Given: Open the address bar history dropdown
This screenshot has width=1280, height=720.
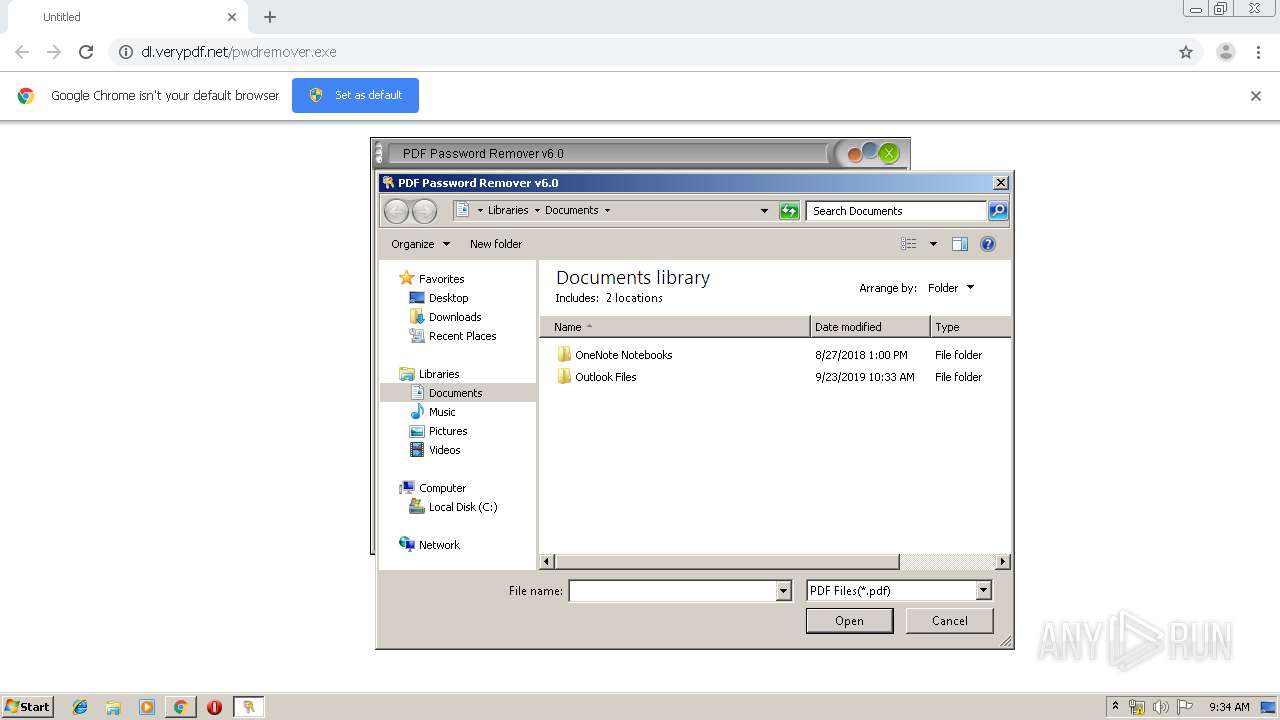Looking at the screenshot, I should (764, 211).
